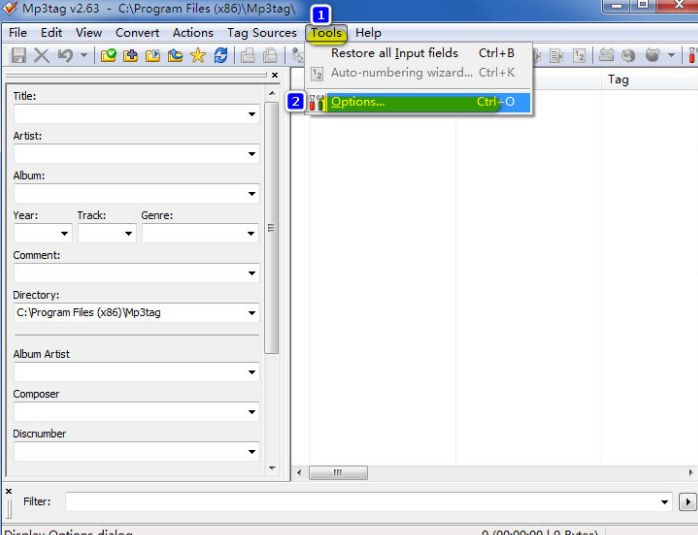Expand the Year field dropdown
Viewport: 698px width, 535px height.
pos(65,234)
